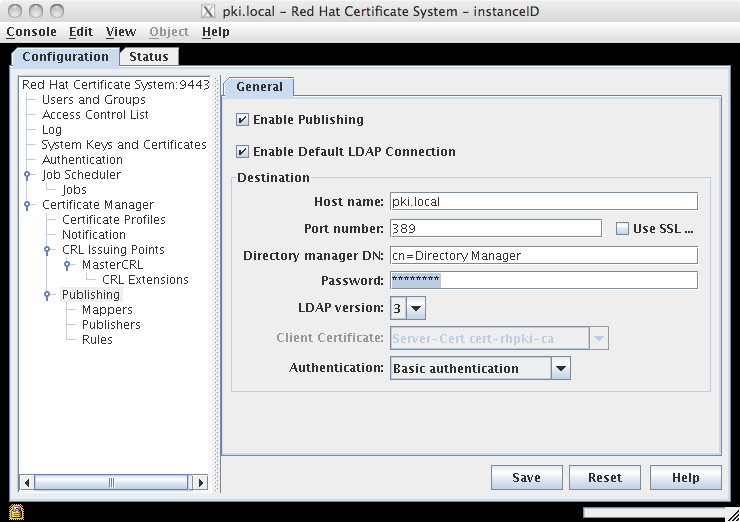Toggle the Enable Publishing checkbox
This screenshot has height=522, width=740.
242,119
